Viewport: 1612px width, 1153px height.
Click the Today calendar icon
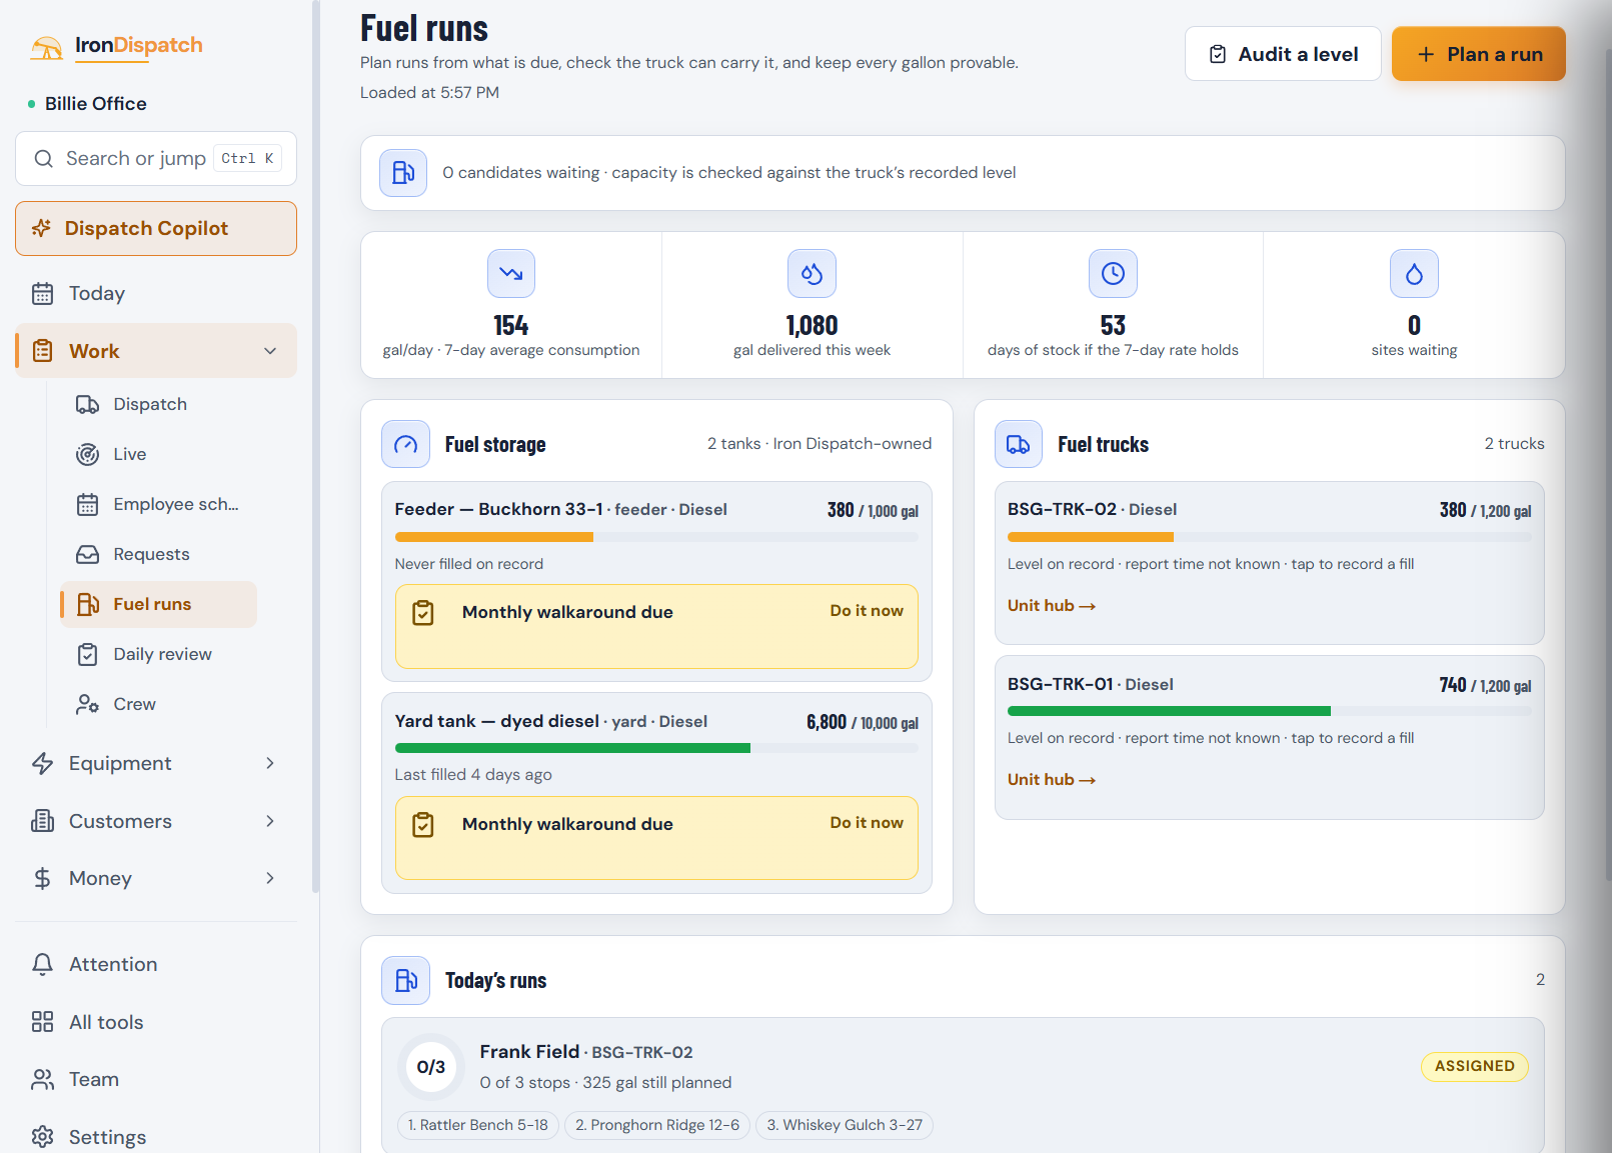point(42,294)
